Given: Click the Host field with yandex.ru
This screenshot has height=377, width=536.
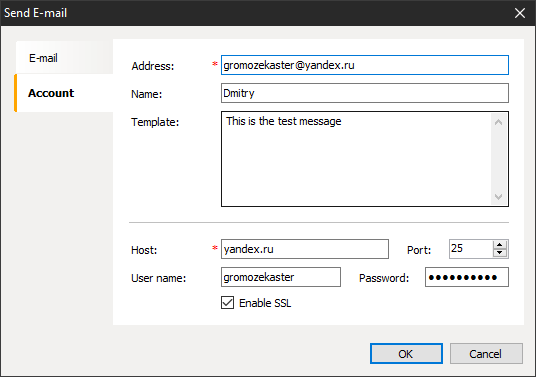Looking at the screenshot, I should point(305,249).
